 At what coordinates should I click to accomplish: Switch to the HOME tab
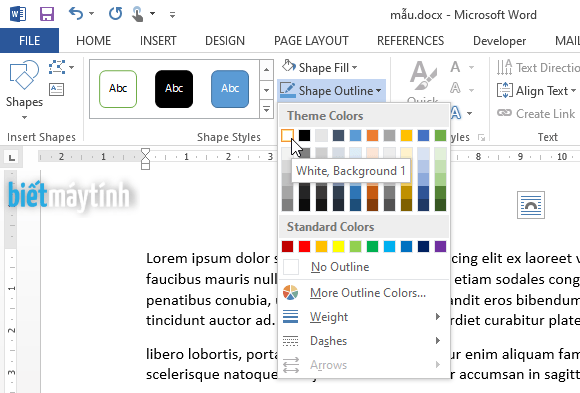[93, 40]
